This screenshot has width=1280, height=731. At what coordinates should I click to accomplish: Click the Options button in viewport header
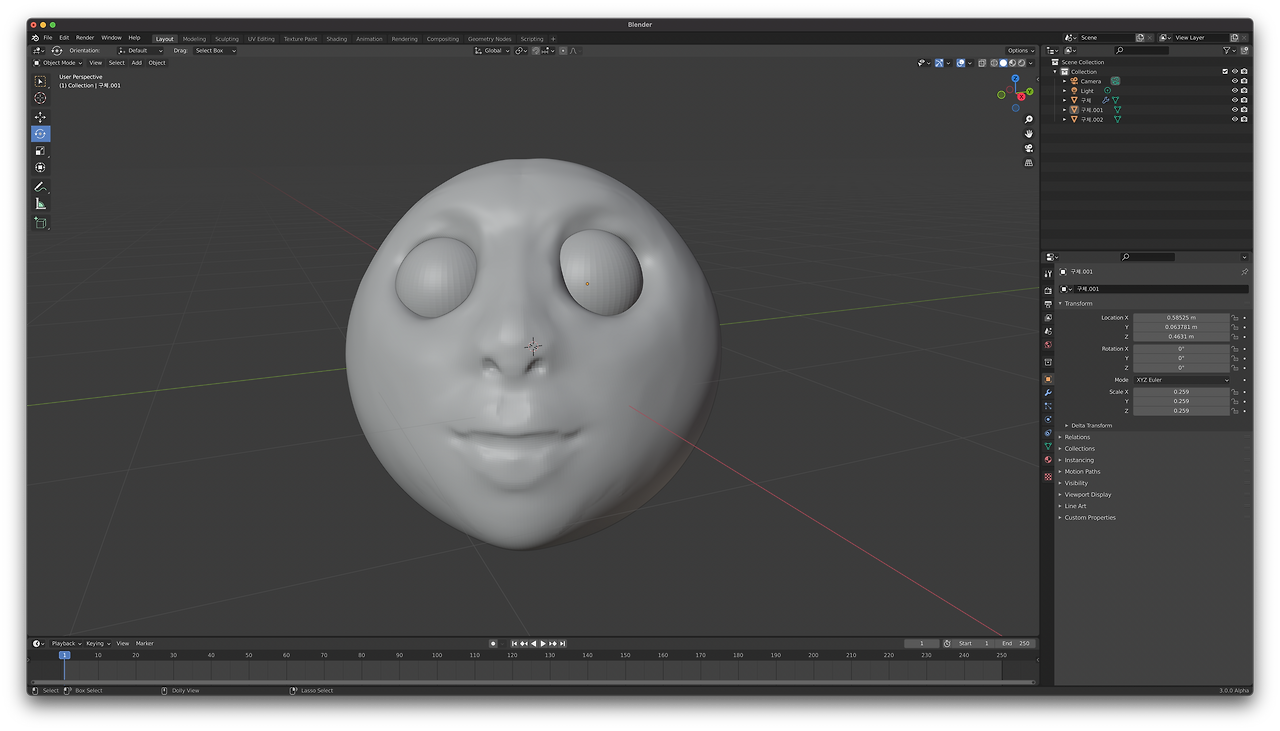(1019, 50)
